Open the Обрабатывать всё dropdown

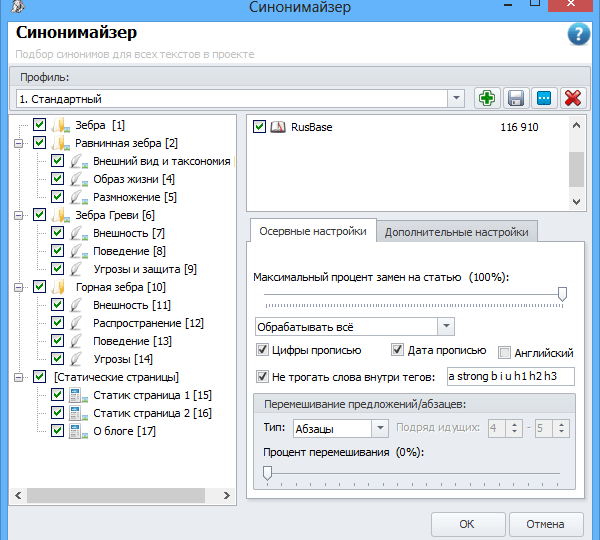[446, 327]
